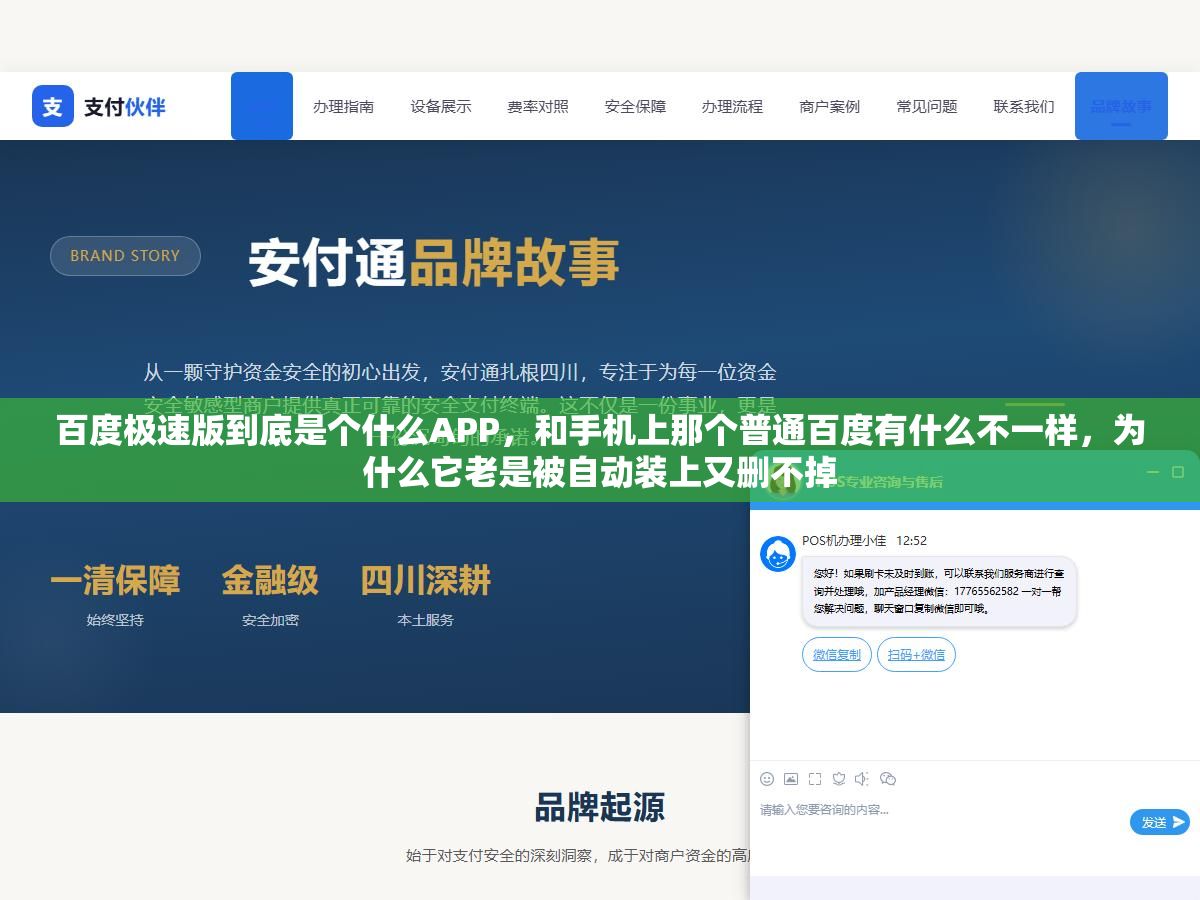Click the 品牌起源 section heading
This screenshot has height=900, width=1200.
[x=600, y=807]
